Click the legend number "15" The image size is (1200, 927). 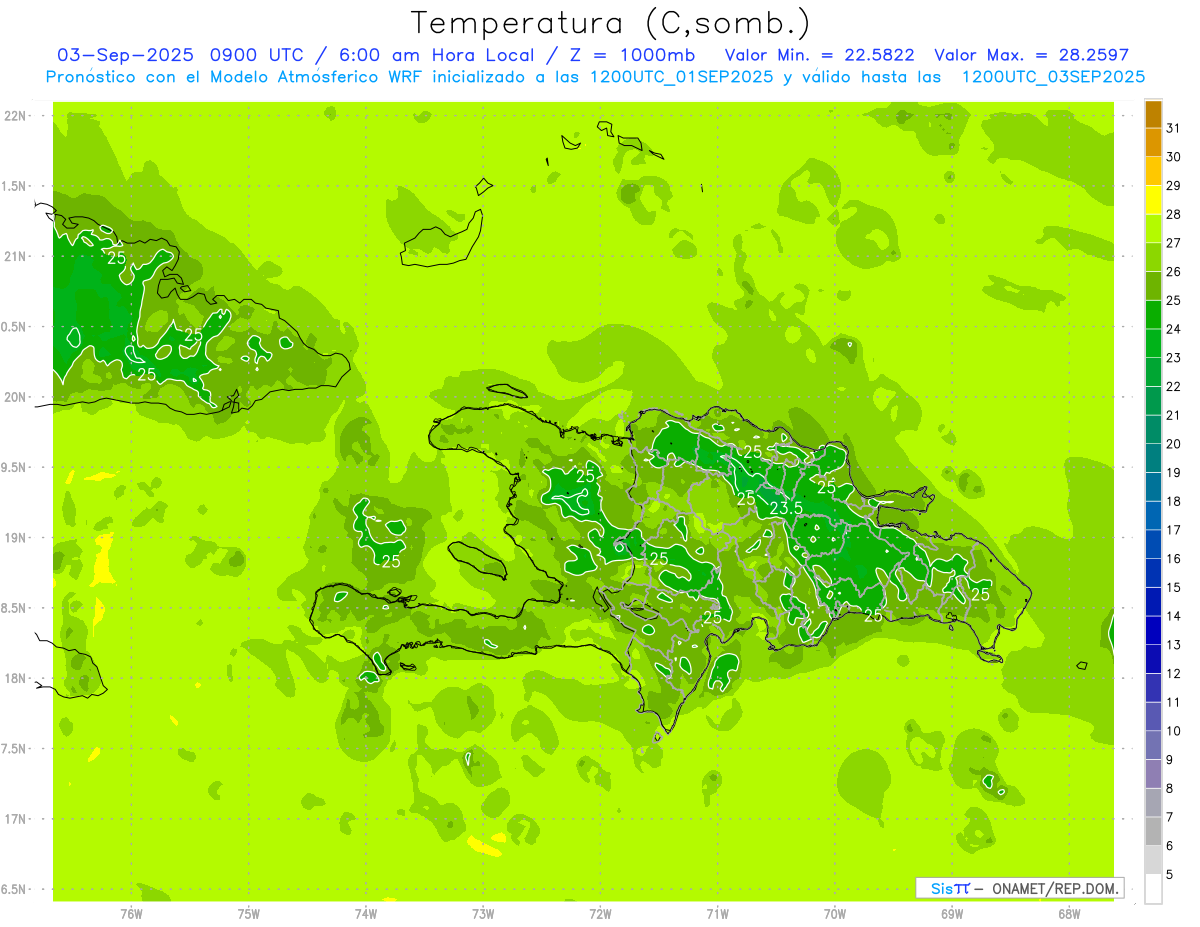click(1173, 588)
